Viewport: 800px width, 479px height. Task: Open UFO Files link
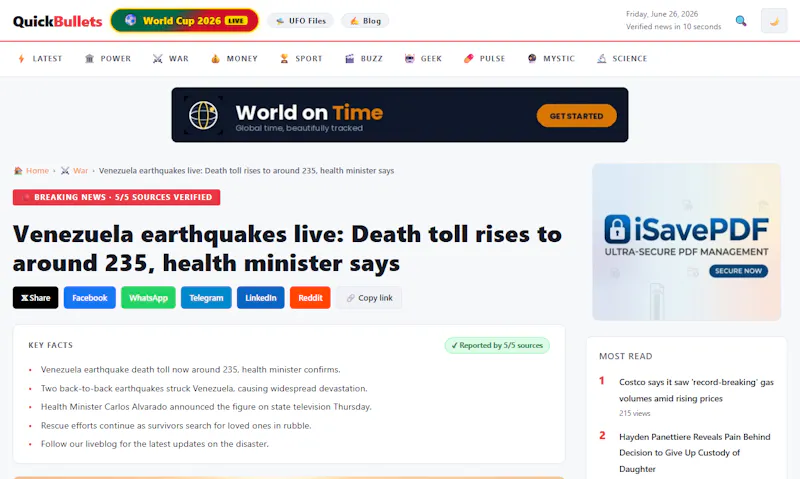301,21
